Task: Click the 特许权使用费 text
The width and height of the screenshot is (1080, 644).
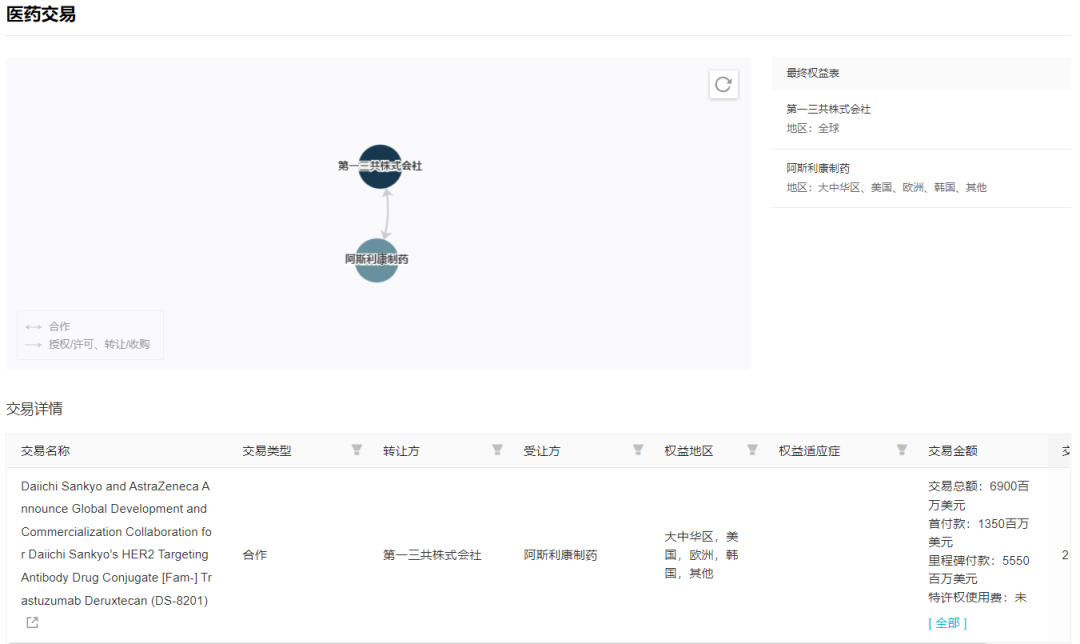Action: click(977, 597)
